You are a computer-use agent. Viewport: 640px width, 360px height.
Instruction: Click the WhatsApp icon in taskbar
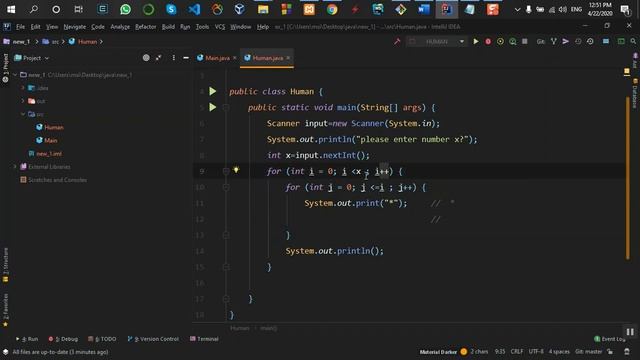pyautogui.click(x=125, y=9)
